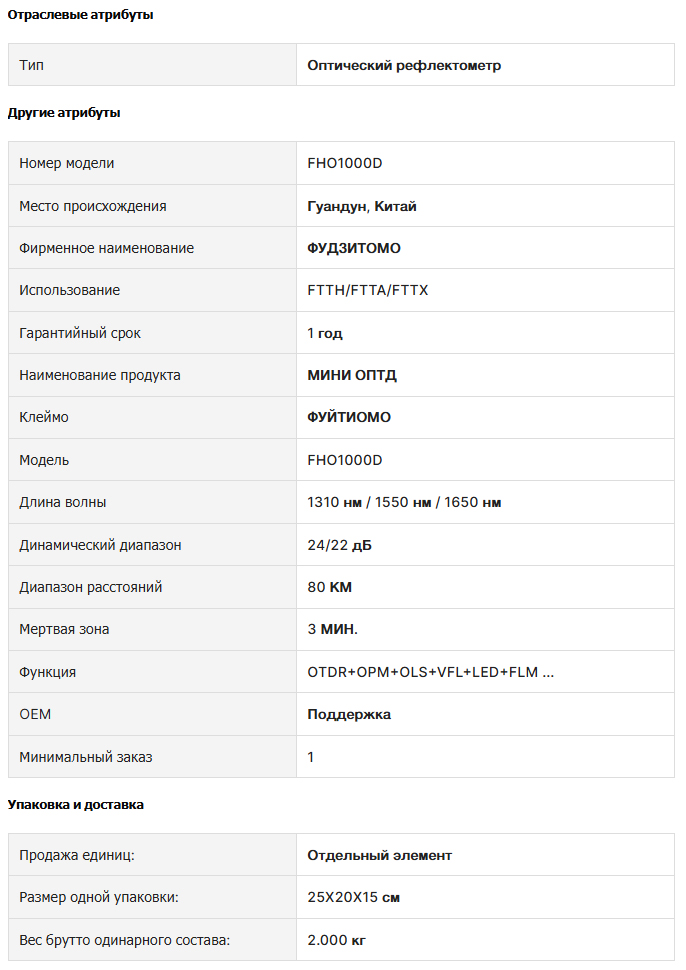
Task: Click the 'ФУЙТИОМО' trademark value
Action: [349, 417]
